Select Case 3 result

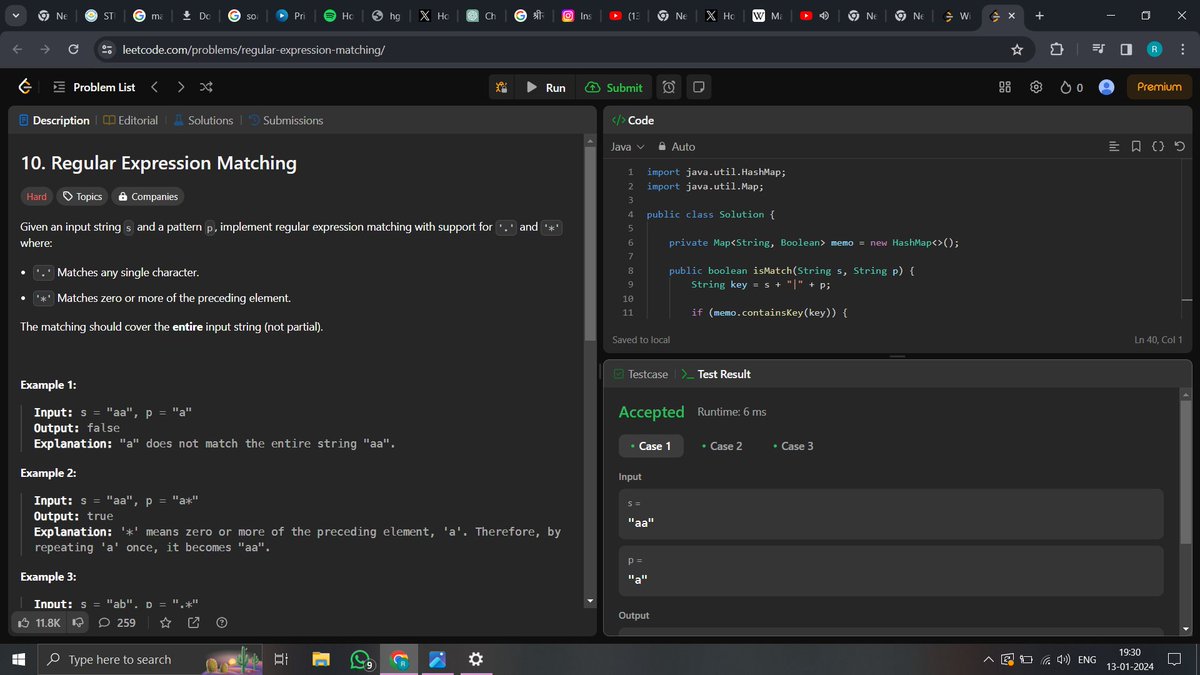tap(793, 446)
